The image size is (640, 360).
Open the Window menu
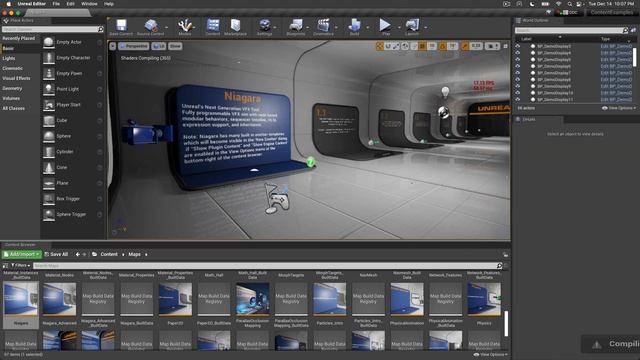click(x=89, y=4)
